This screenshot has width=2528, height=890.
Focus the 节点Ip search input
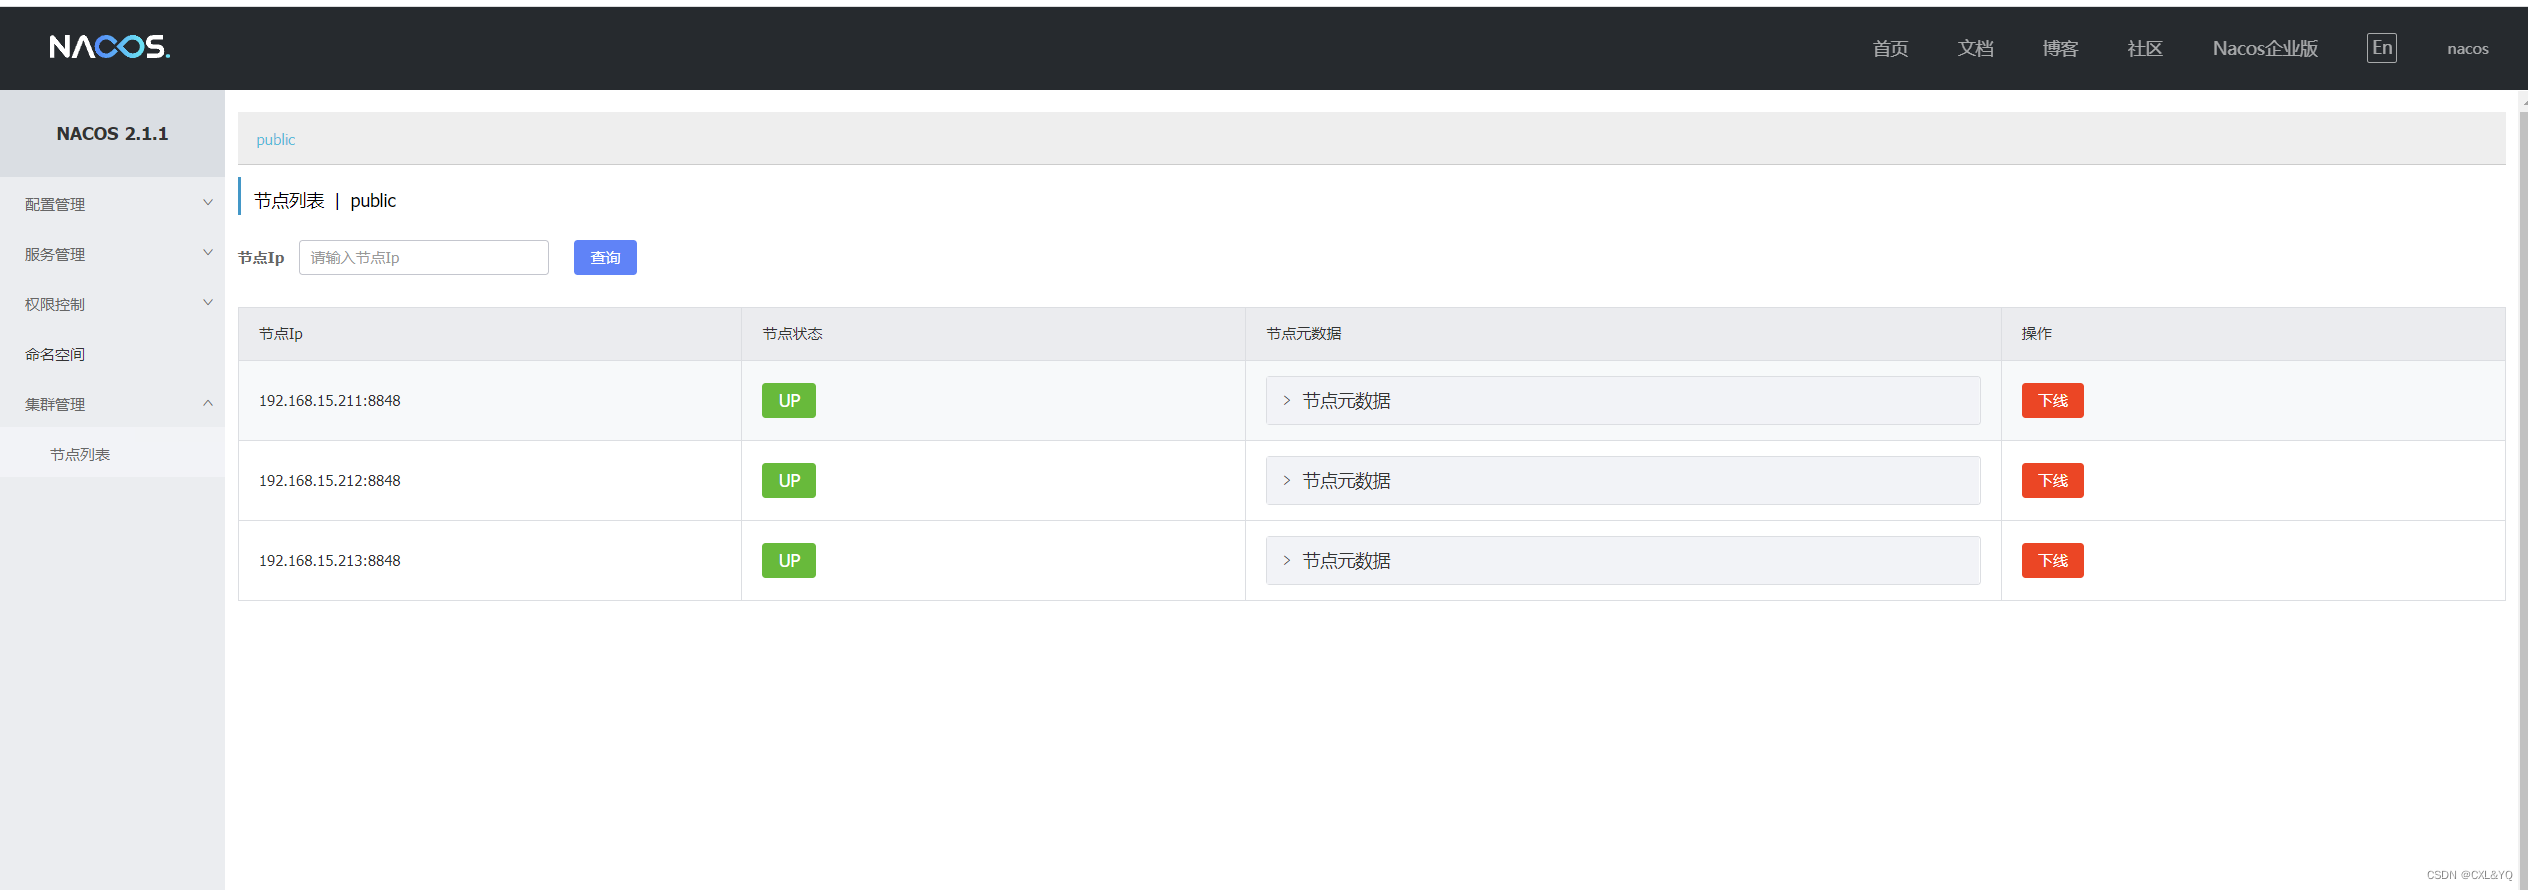pyautogui.click(x=424, y=257)
